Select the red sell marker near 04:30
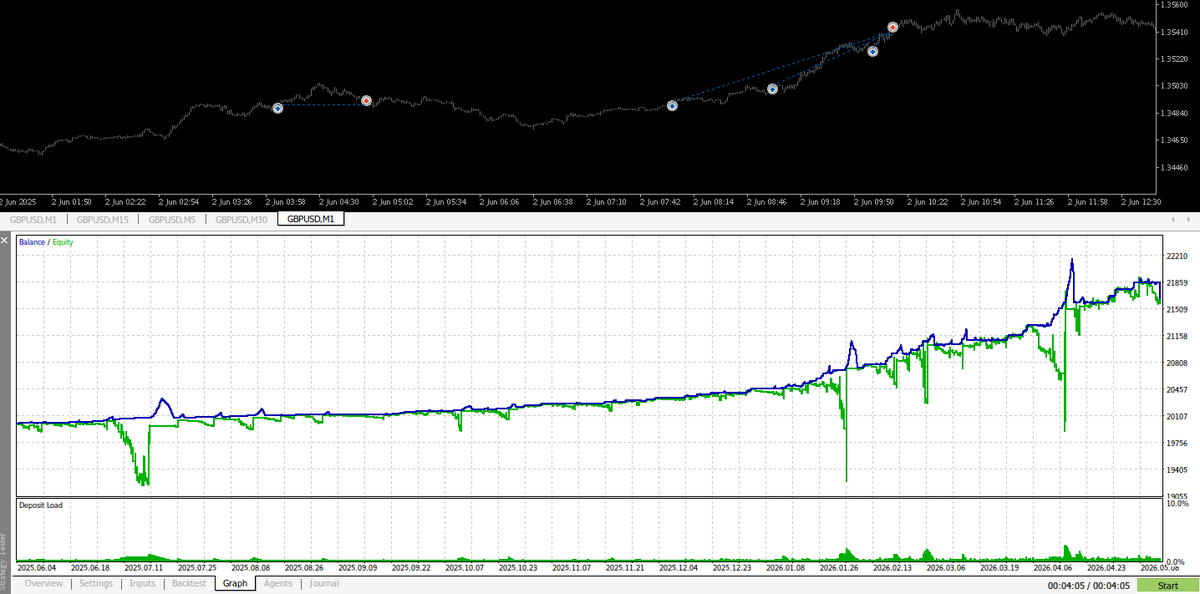This screenshot has width=1200, height=594. pos(367,101)
